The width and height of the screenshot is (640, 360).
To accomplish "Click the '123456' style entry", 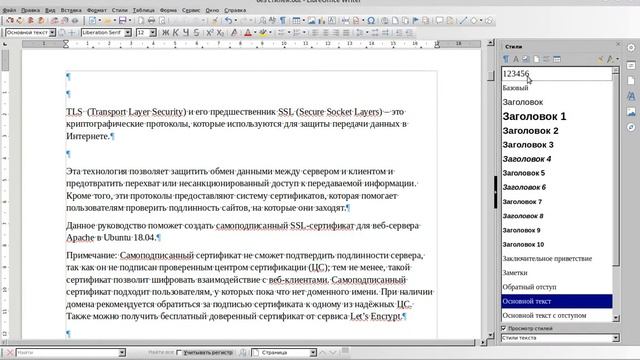I will 557,74.
